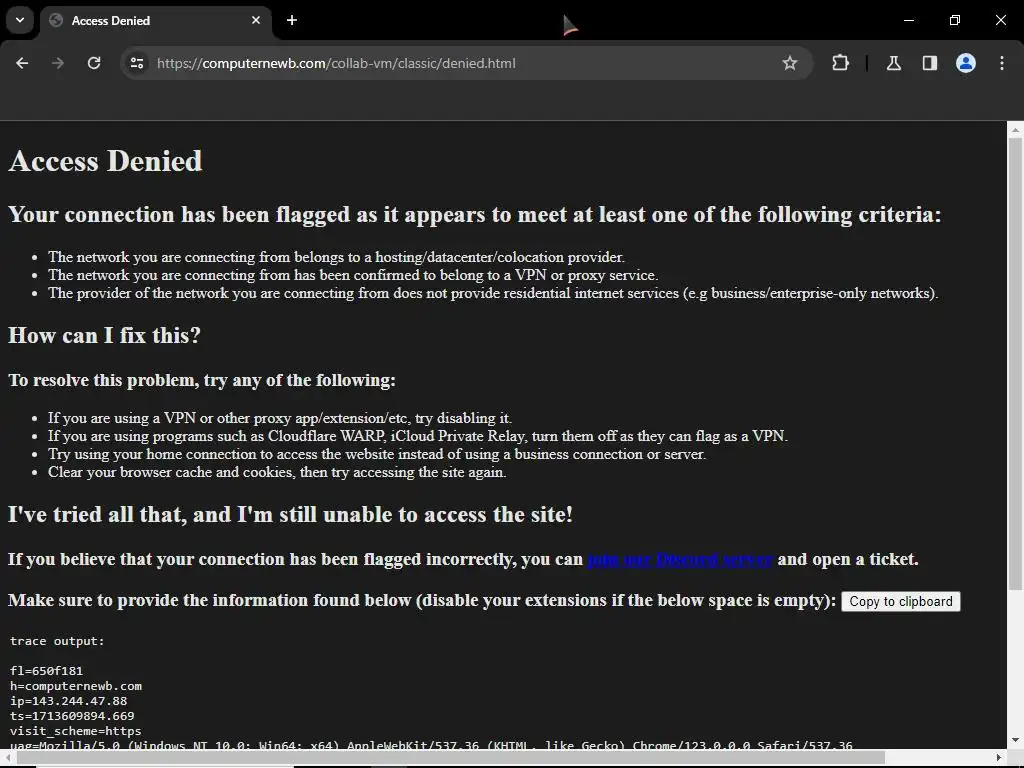Click the horizontal scrollbar right arrow
The image size is (1024, 768).
(999, 758)
